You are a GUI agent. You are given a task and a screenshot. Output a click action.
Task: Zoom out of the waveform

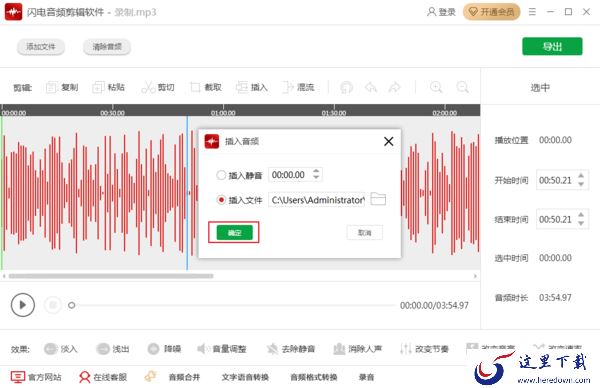click(x=462, y=87)
